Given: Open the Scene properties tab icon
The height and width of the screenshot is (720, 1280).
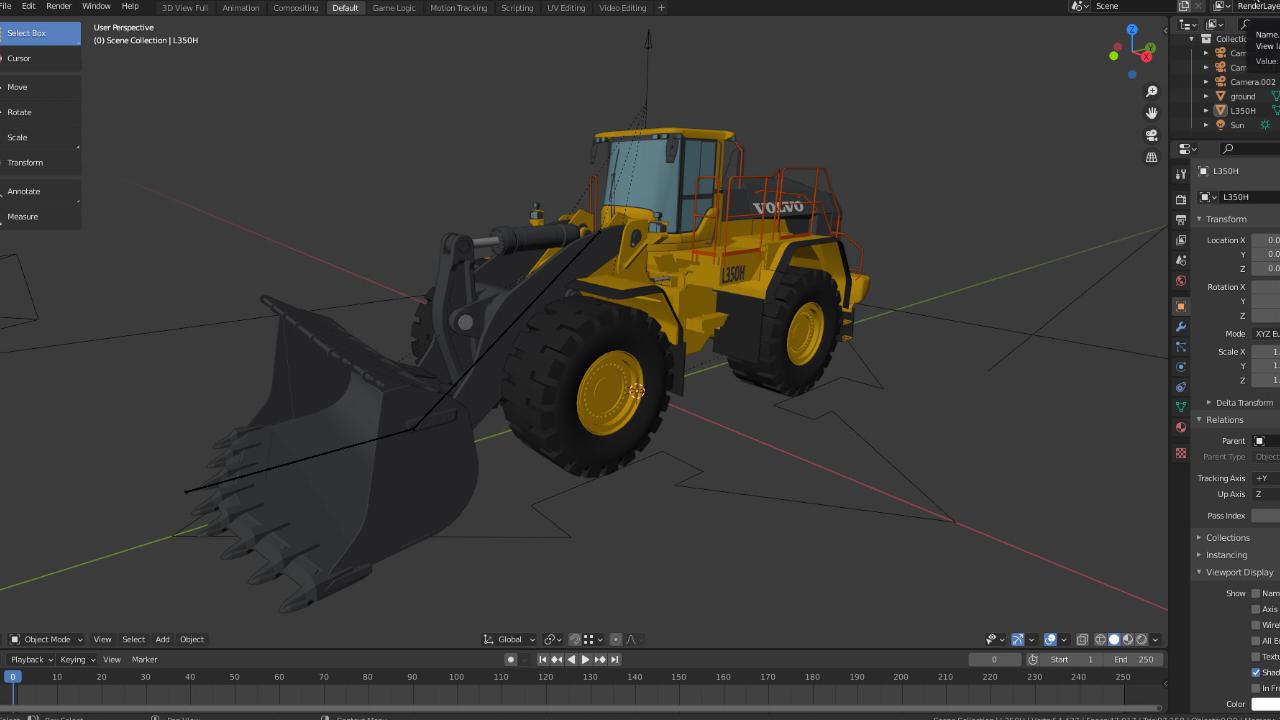Looking at the screenshot, I should [x=1181, y=260].
